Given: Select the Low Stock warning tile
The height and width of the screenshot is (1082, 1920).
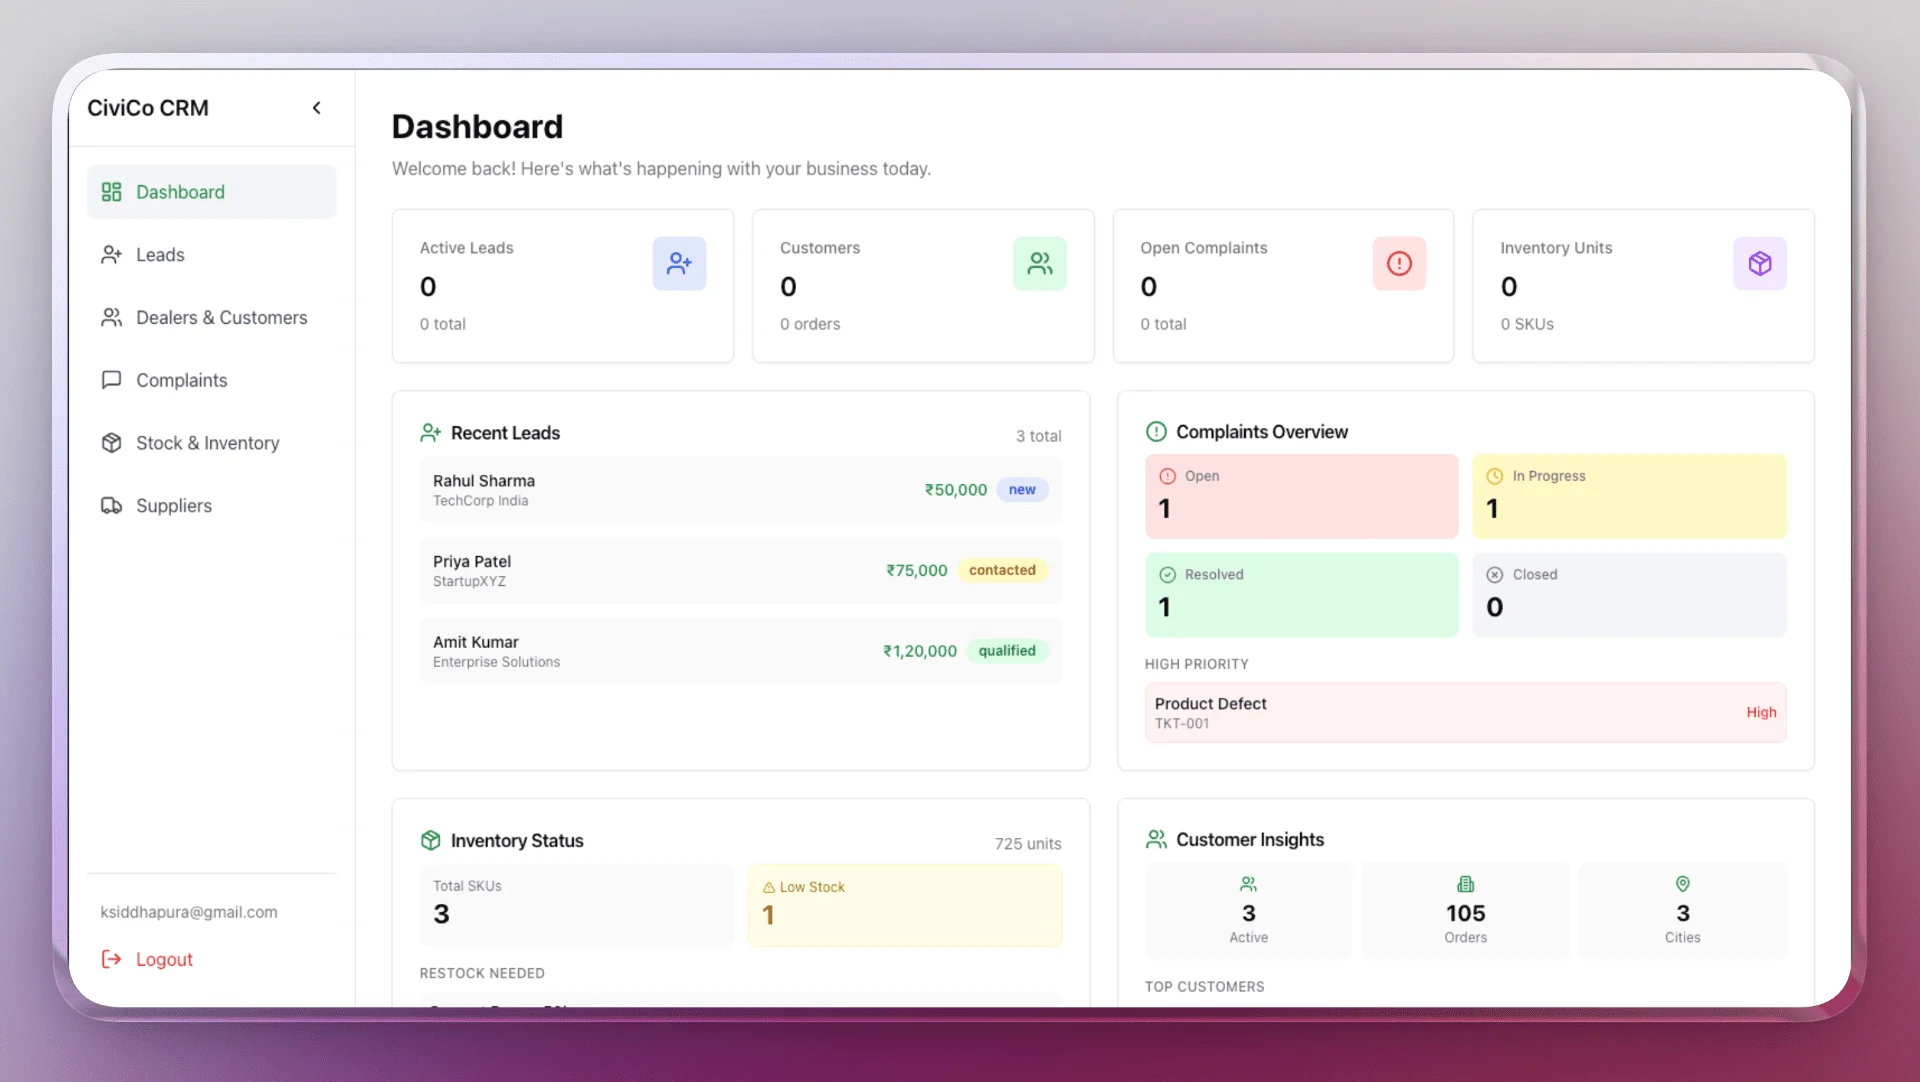Looking at the screenshot, I should [904, 906].
